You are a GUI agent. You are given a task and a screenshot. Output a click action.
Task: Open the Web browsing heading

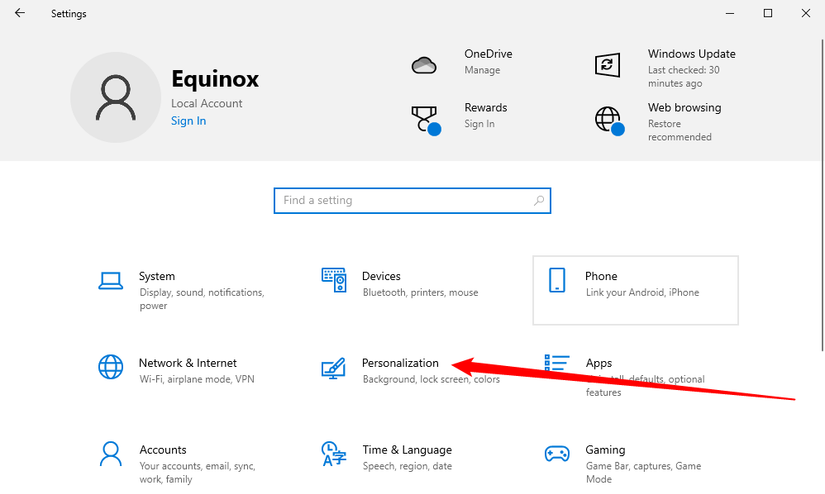pyautogui.click(x=685, y=107)
